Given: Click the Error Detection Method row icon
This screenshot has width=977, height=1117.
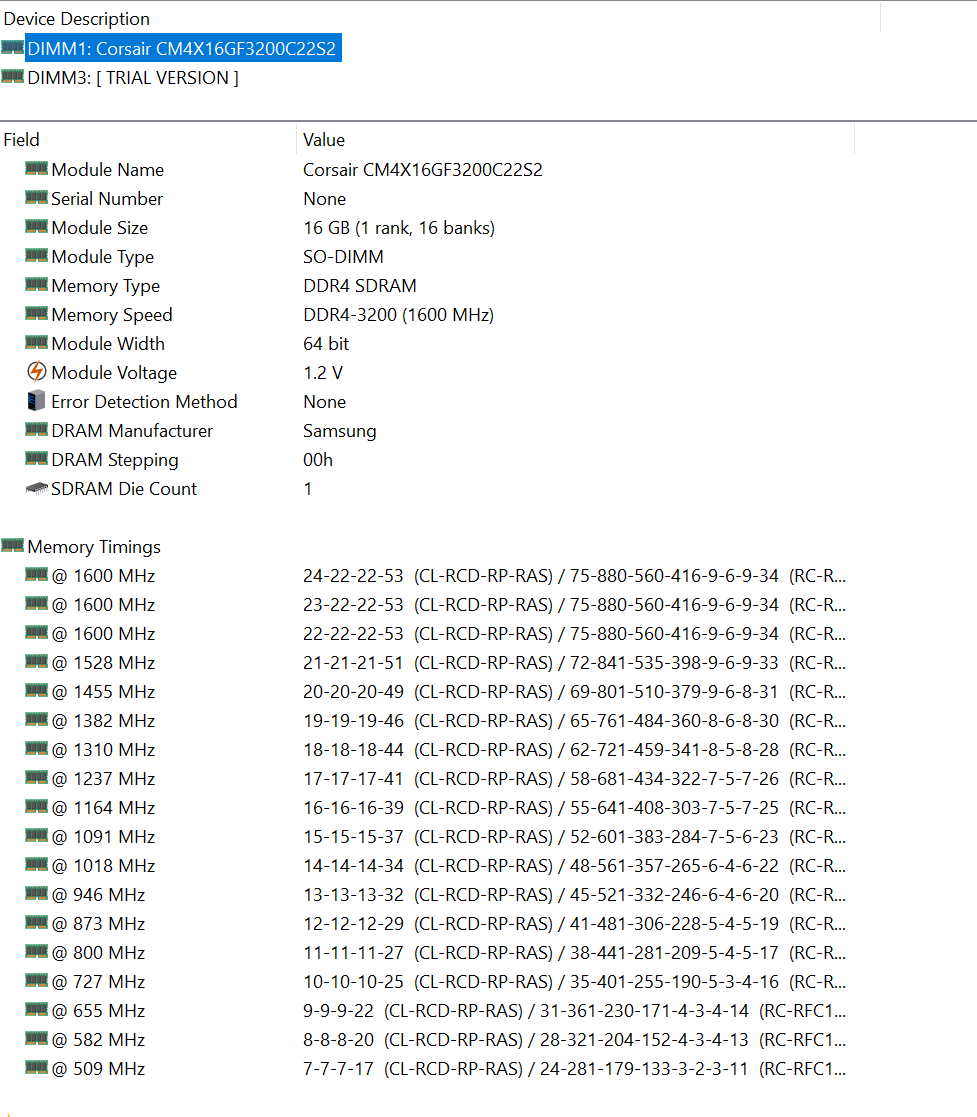Looking at the screenshot, I should tap(36, 401).
